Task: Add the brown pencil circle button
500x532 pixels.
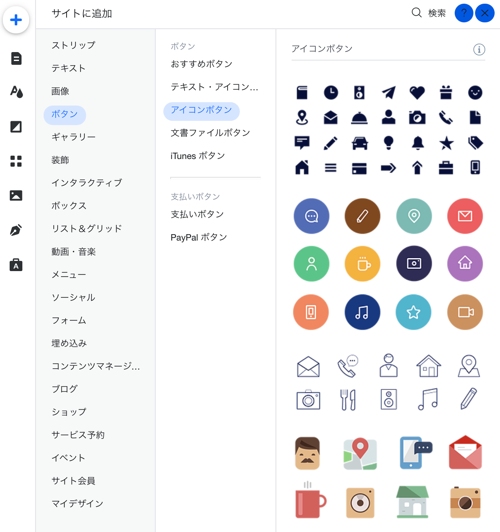Action: [x=362, y=216]
